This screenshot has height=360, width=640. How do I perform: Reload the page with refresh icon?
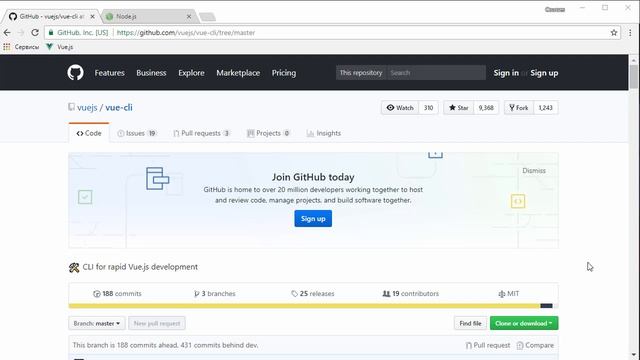35,33
